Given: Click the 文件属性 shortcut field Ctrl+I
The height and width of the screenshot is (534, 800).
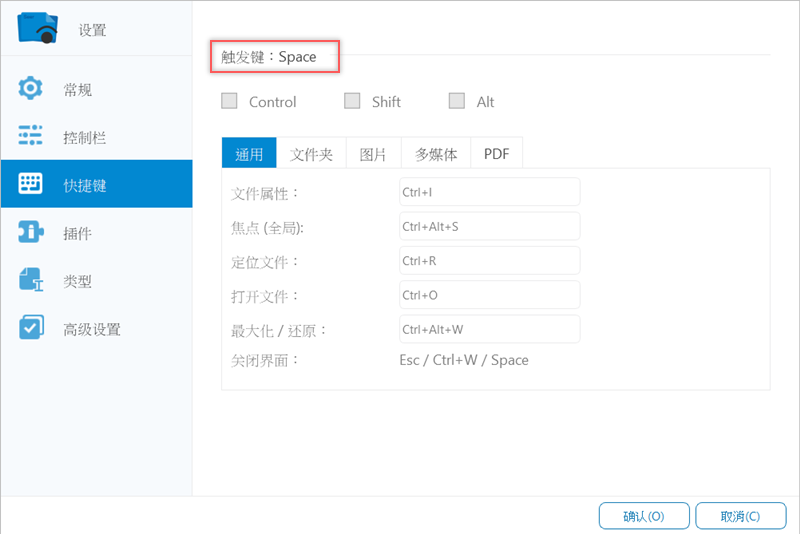Looking at the screenshot, I should [x=489, y=192].
